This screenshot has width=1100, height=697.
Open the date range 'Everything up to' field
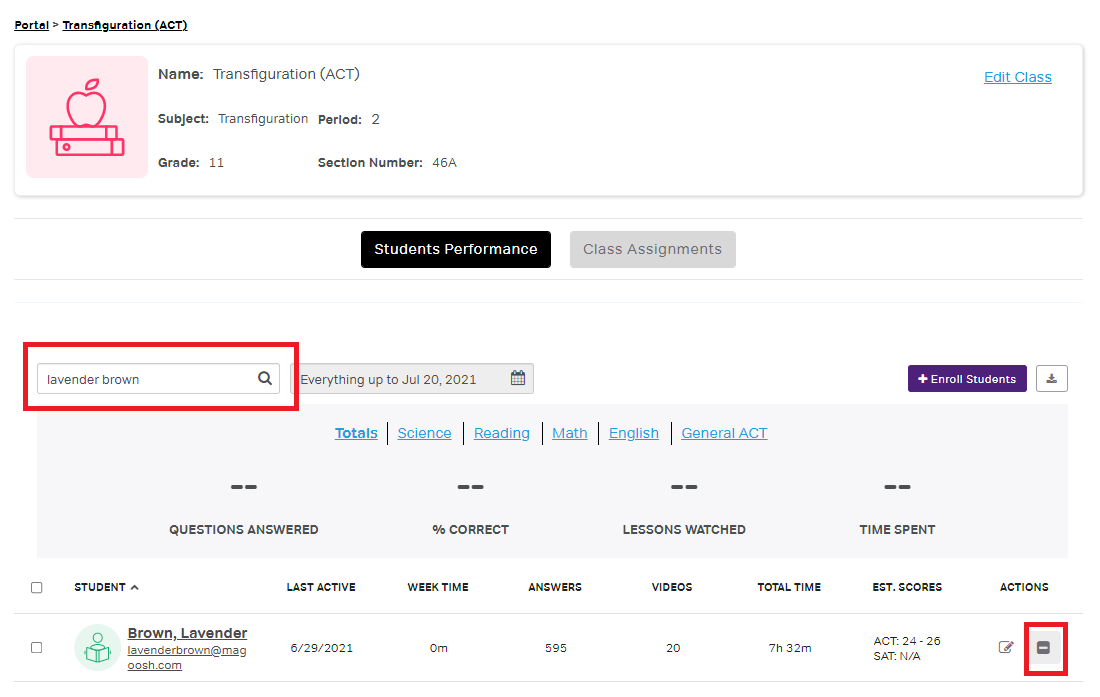click(x=400, y=379)
